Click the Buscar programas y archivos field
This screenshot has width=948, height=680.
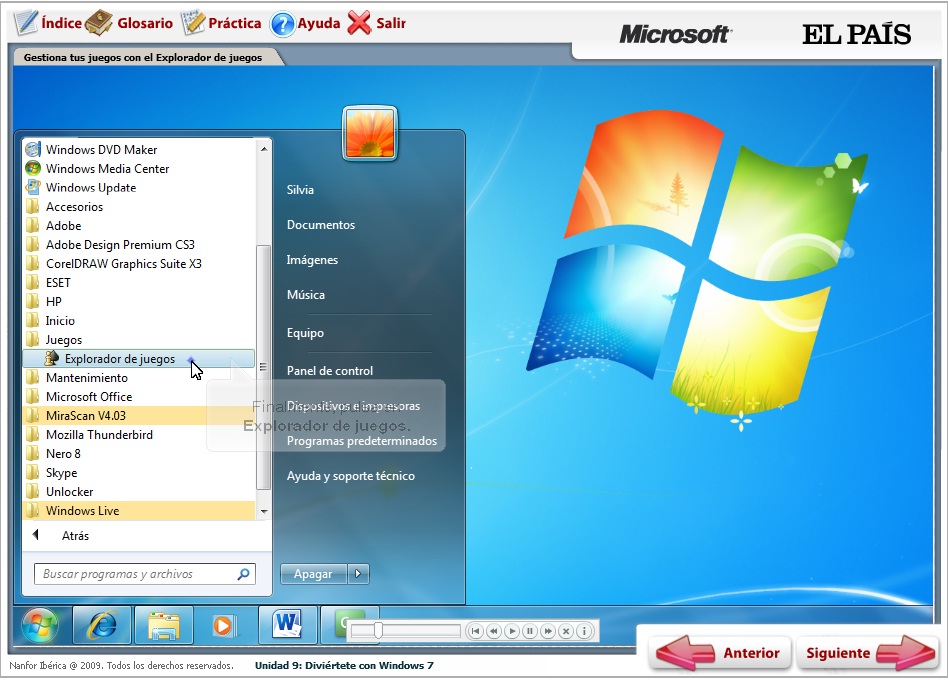point(145,574)
